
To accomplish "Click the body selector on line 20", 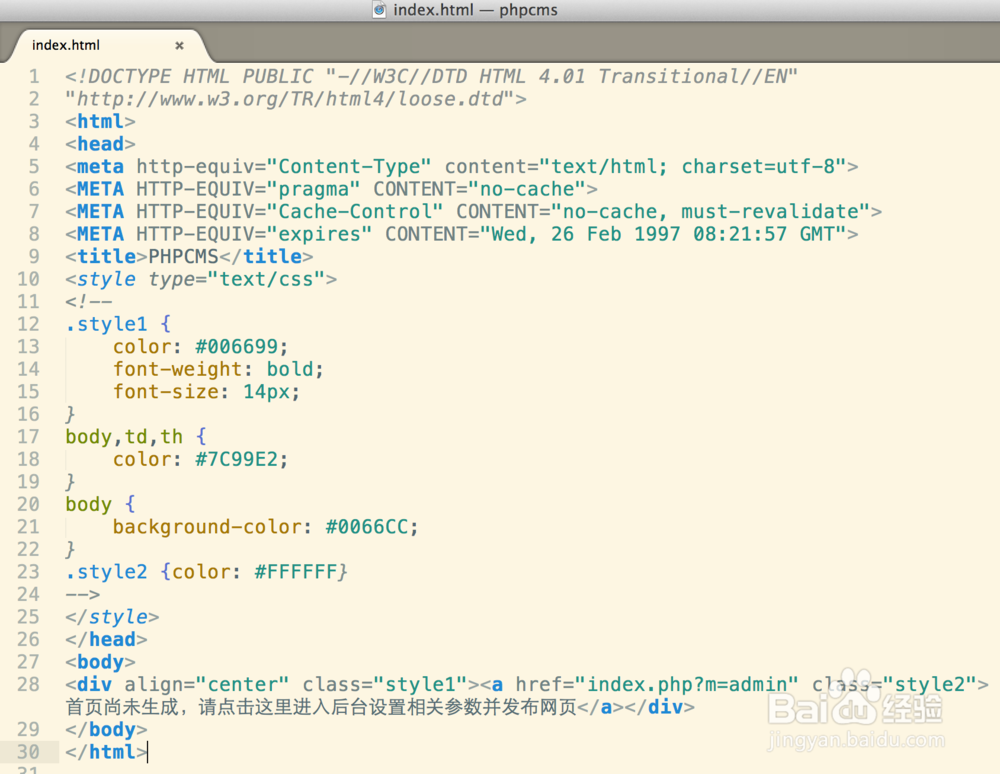I will coord(89,504).
